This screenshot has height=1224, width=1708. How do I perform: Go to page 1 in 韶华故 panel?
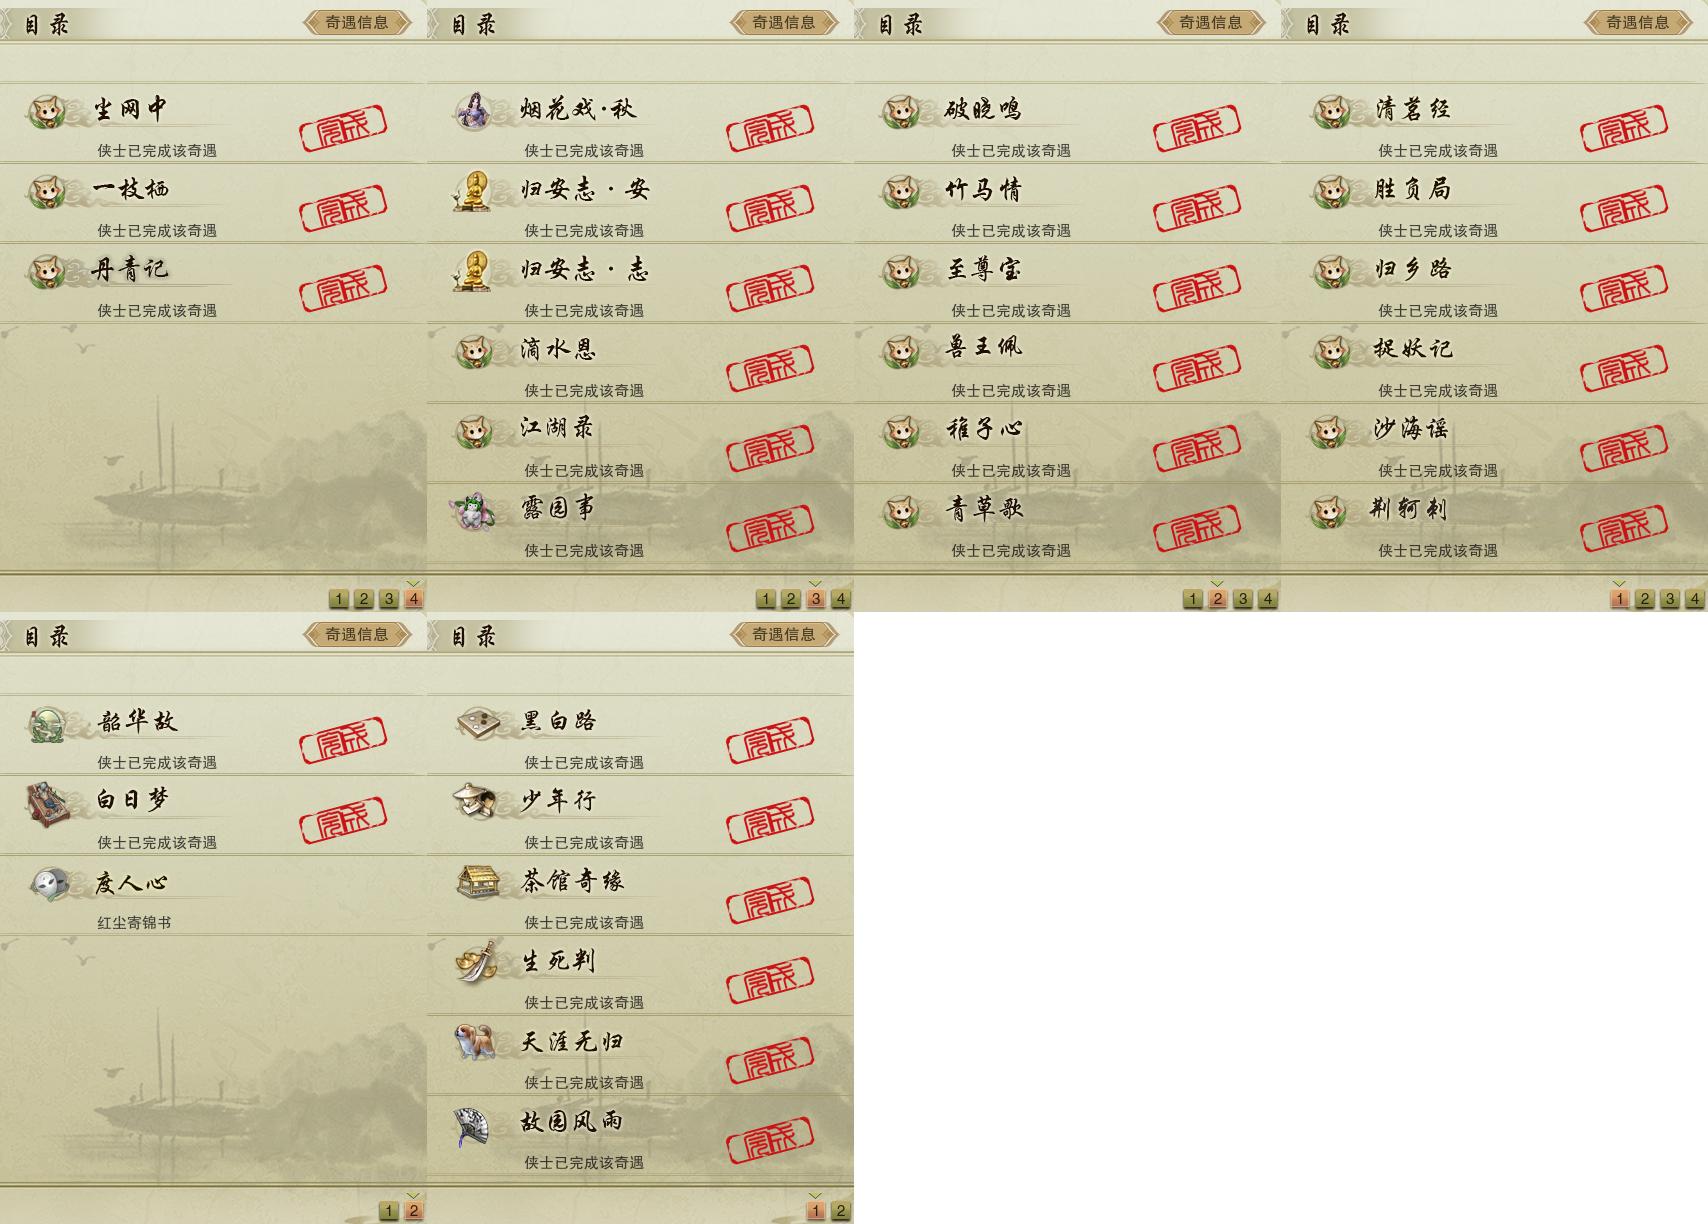coord(388,1211)
